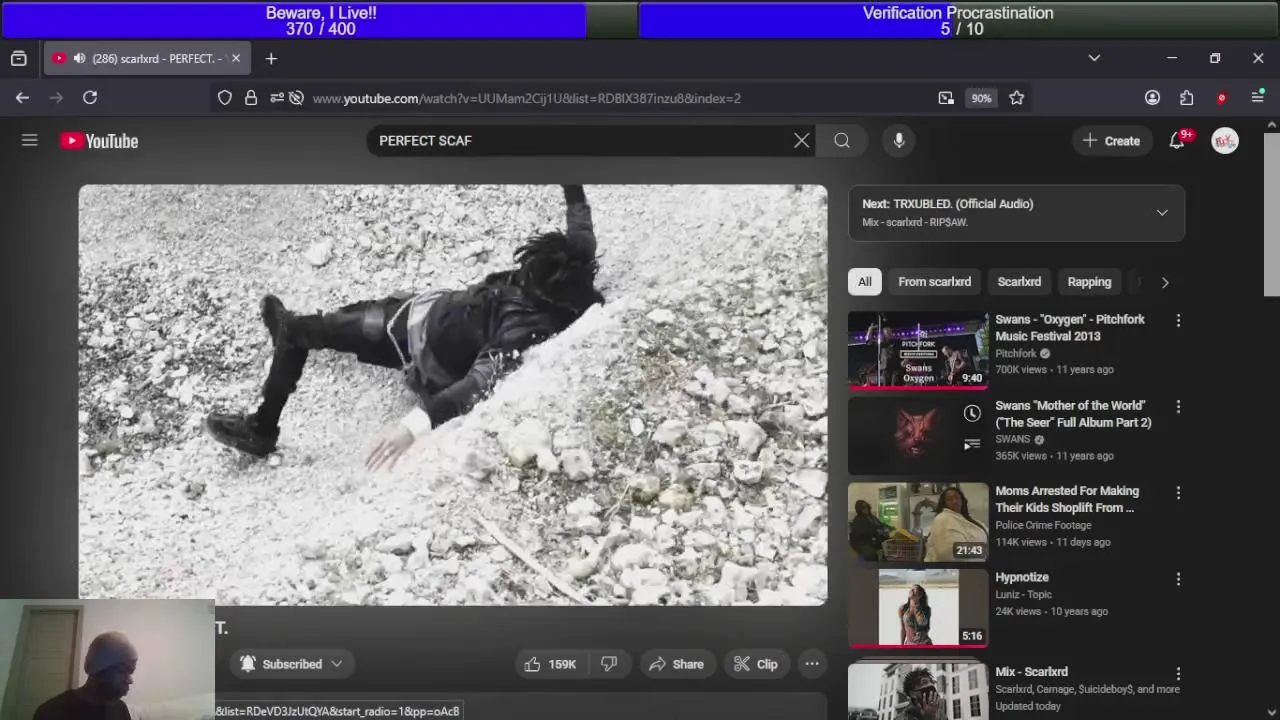Click the tracking protection shield icon

(x=225, y=98)
